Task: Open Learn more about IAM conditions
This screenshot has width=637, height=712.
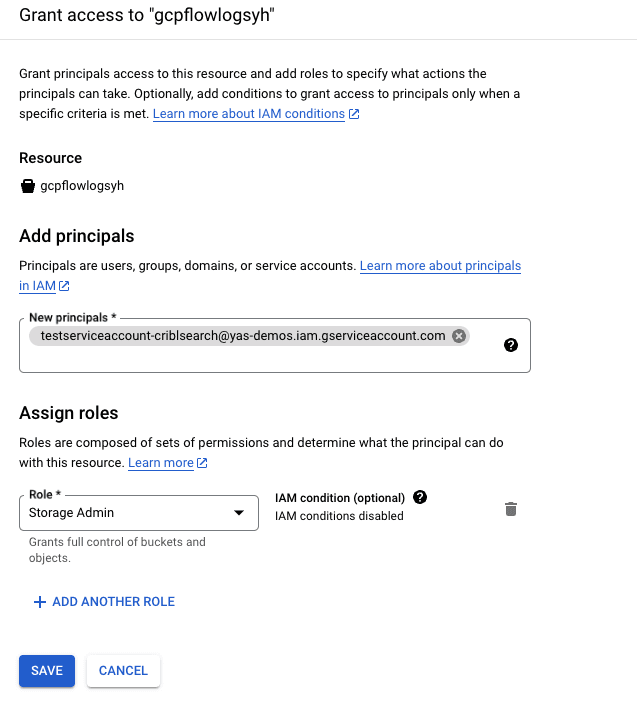Action: point(249,114)
